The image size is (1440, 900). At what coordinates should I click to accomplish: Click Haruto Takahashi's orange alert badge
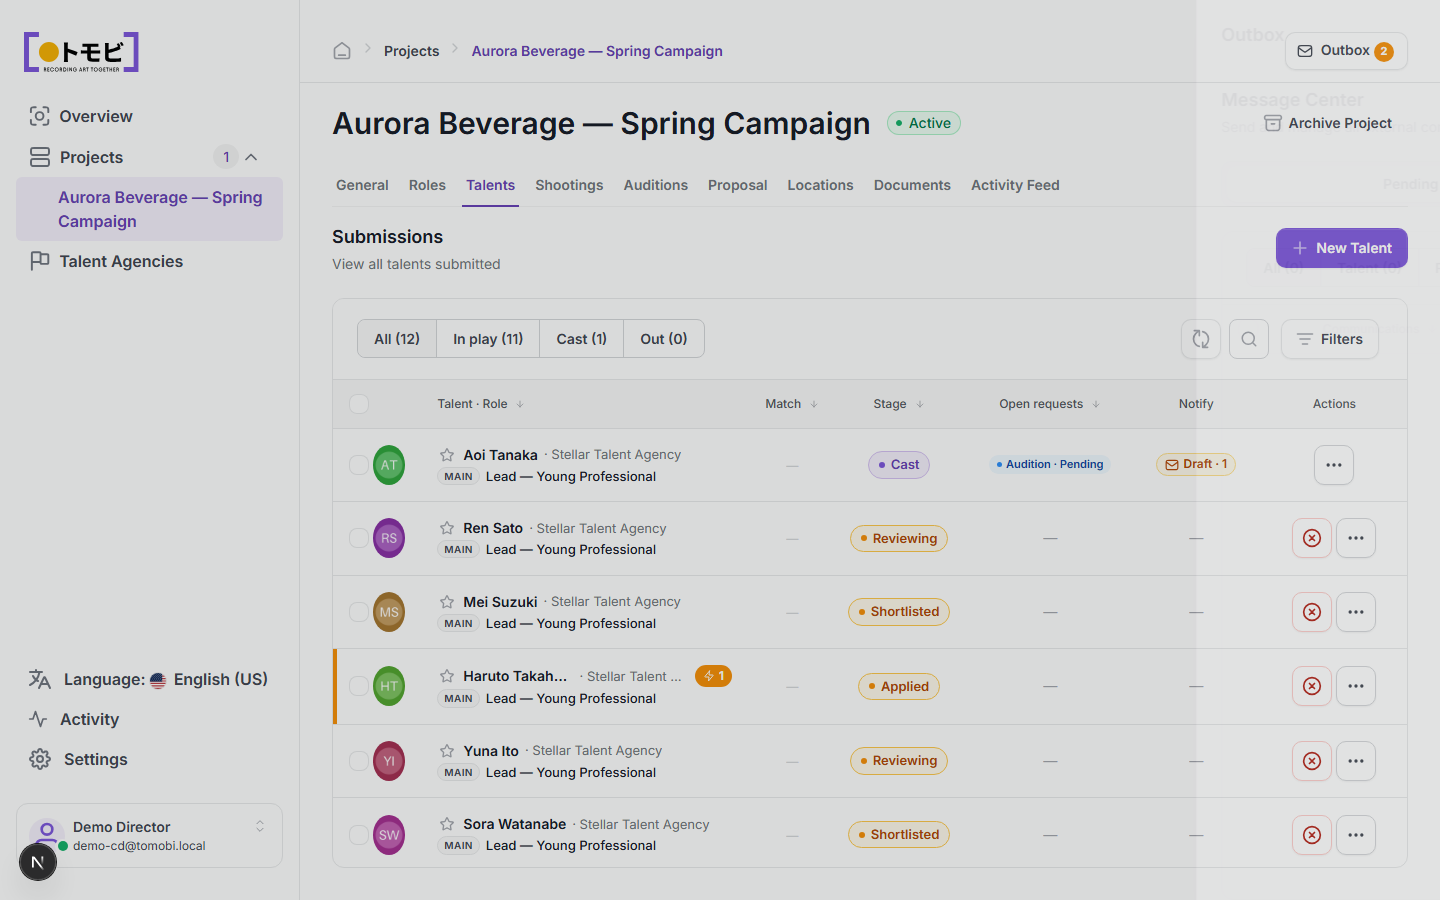(x=713, y=676)
